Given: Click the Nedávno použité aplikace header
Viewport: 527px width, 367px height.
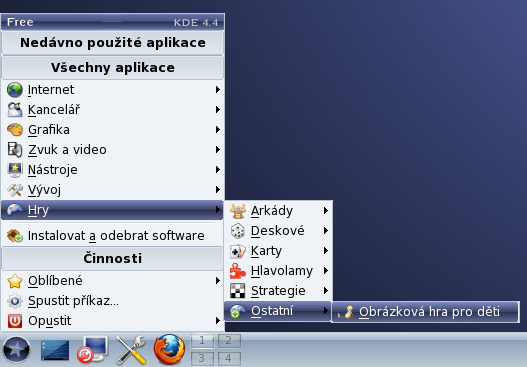Looking at the screenshot, I should pyautogui.click(x=113, y=43).
